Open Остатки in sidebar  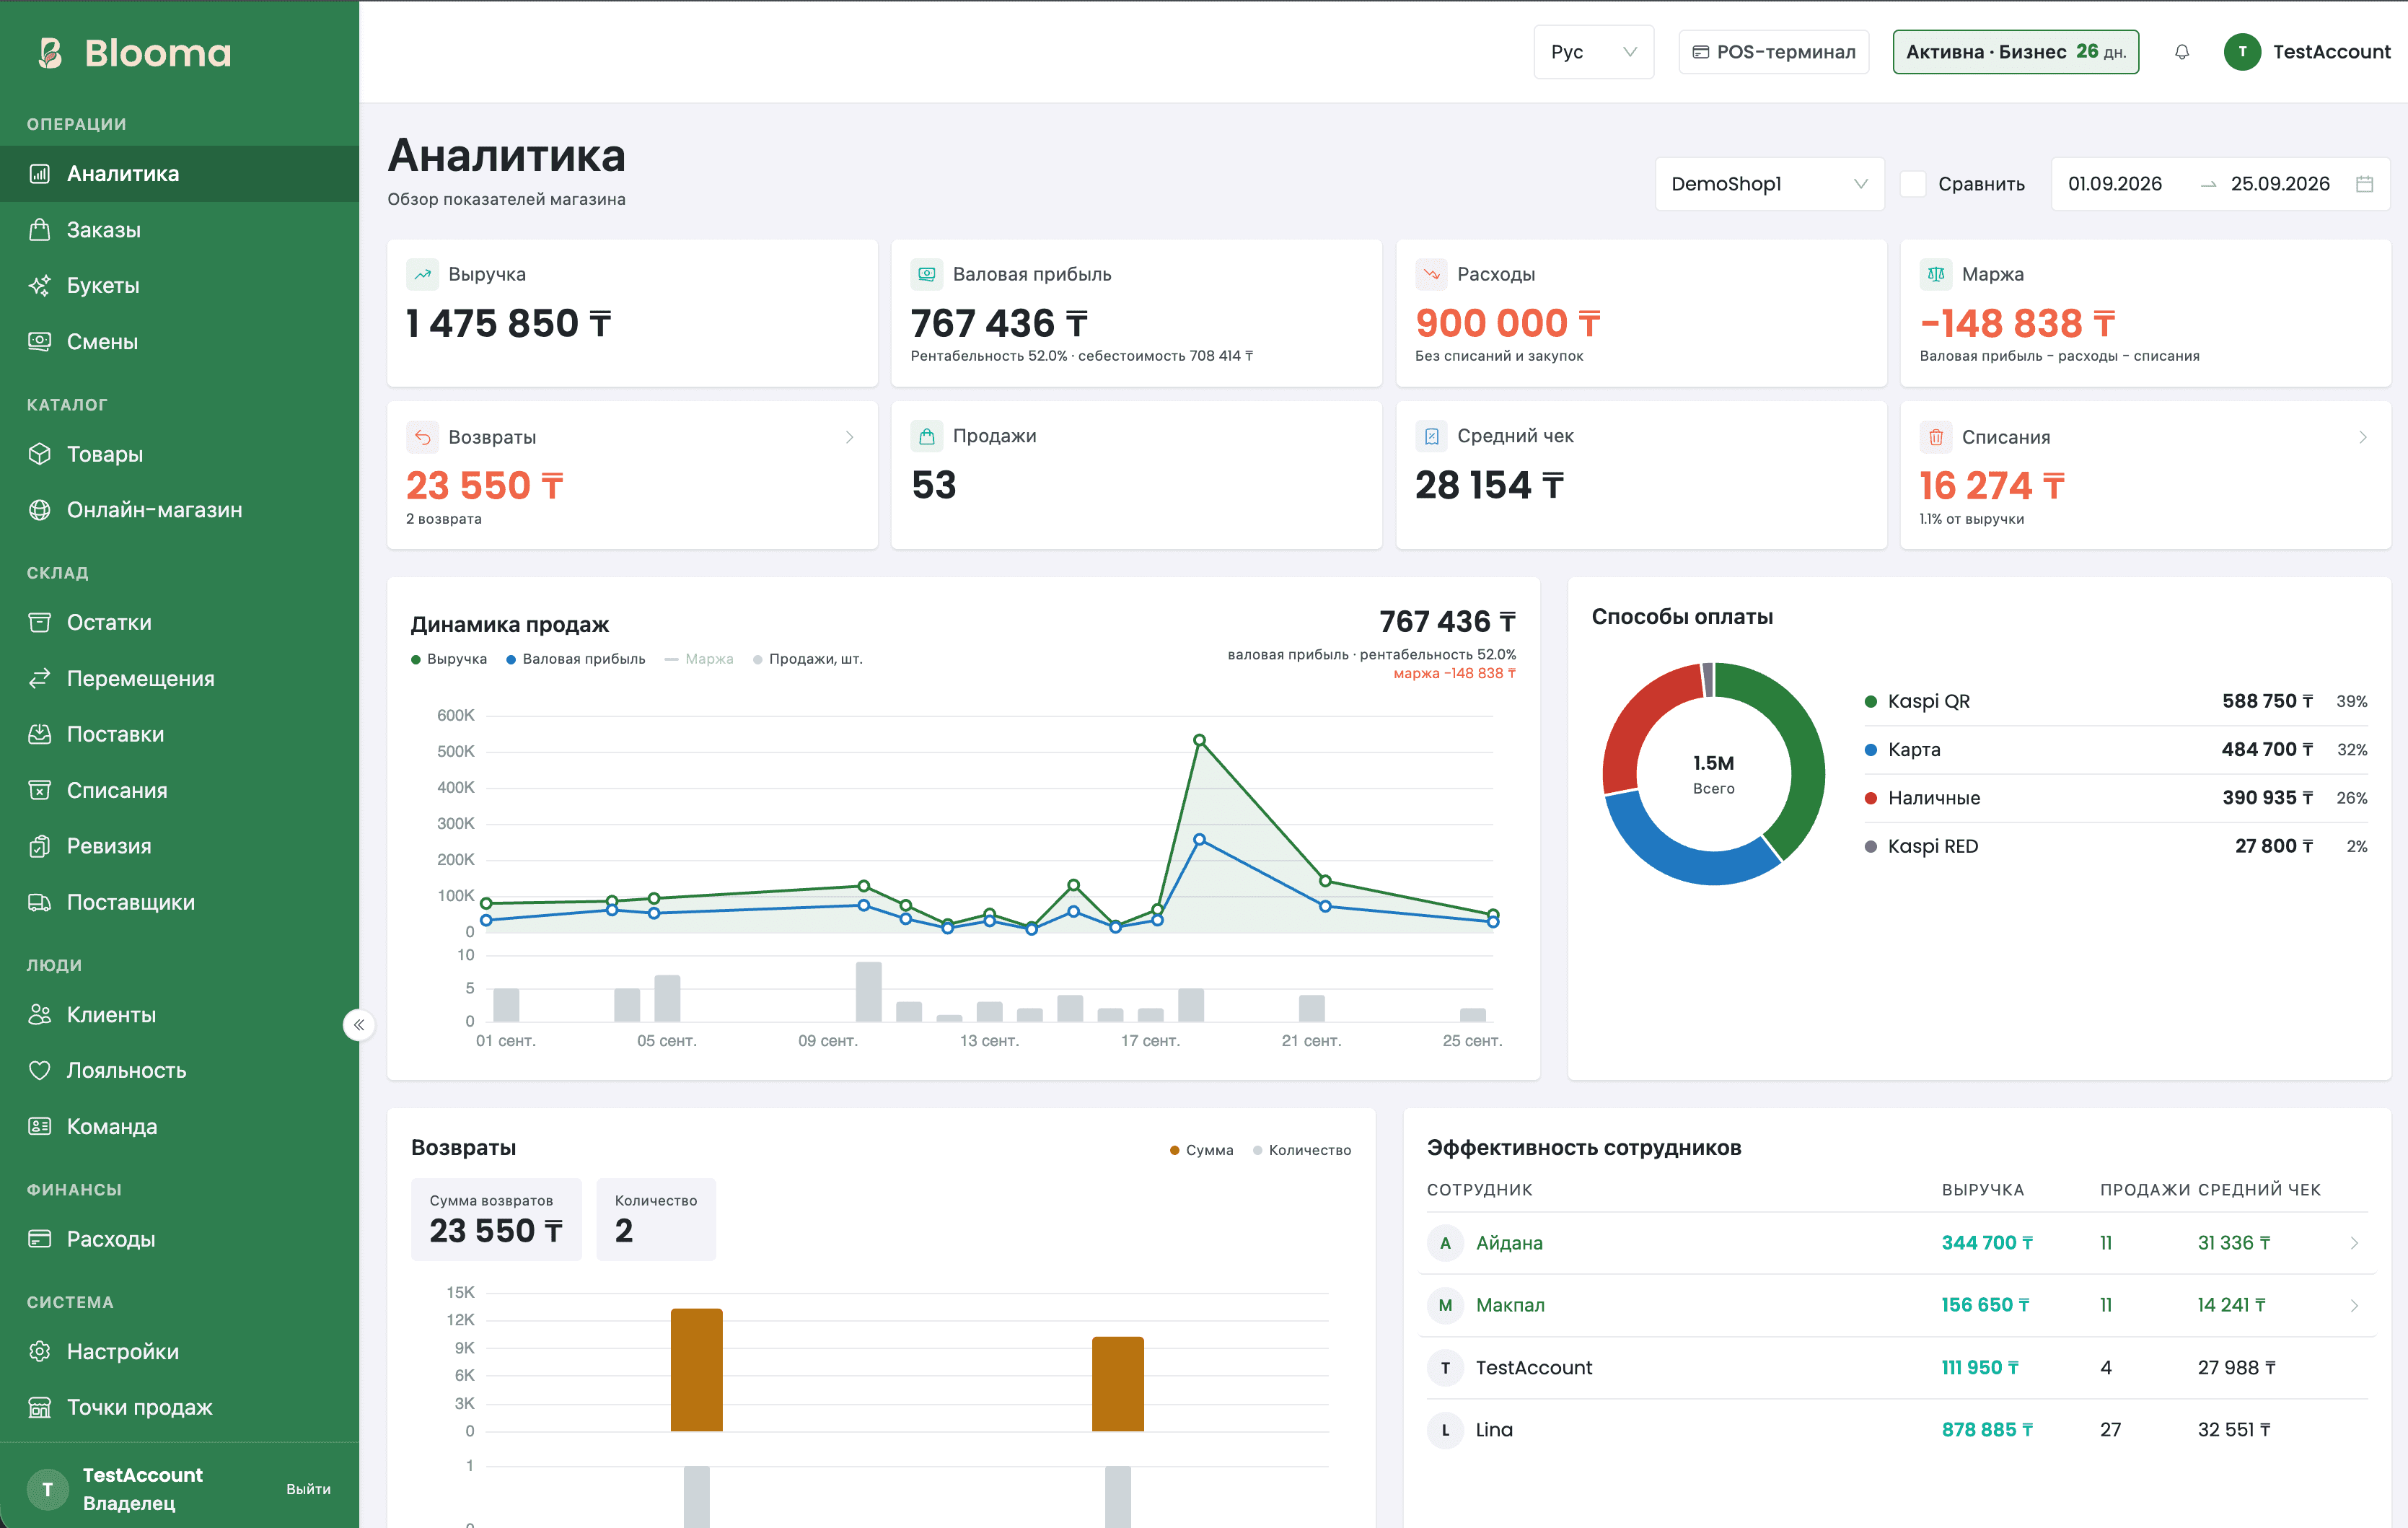[x=179, y=622]
